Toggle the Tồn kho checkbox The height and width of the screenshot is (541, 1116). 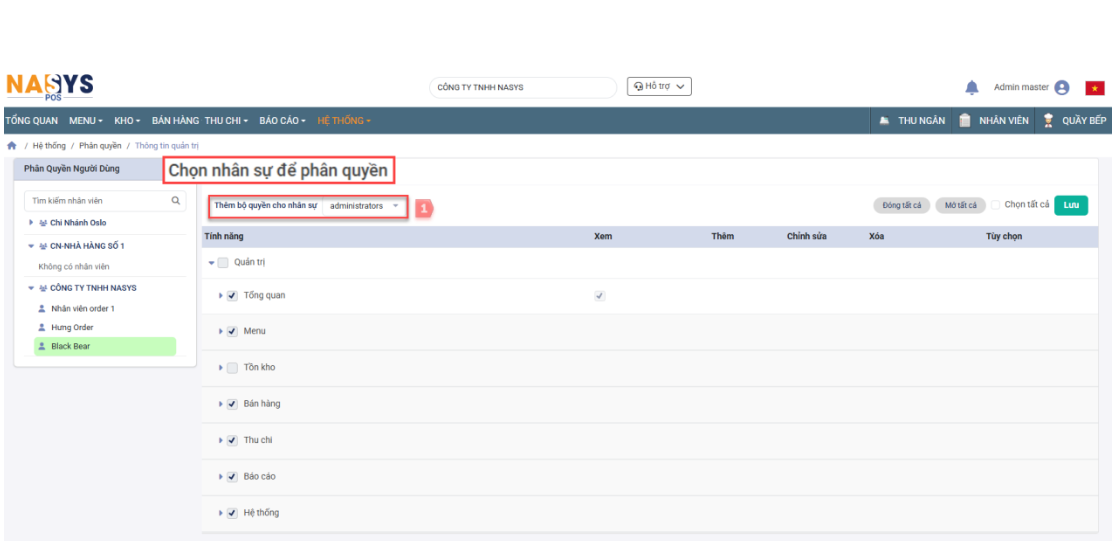(x=232, y=368)
